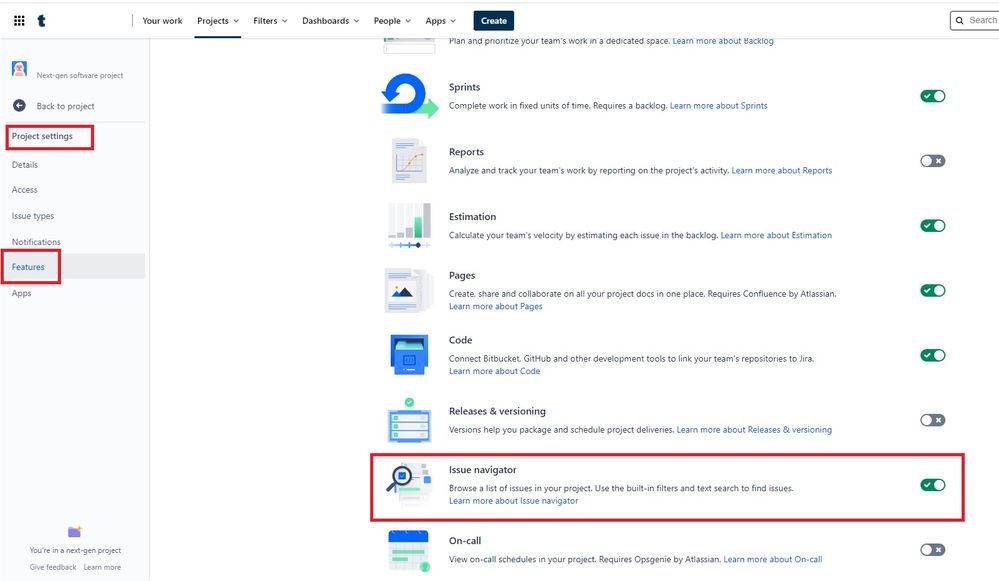
Task: Click the Create button
Action: coord(494,20)
